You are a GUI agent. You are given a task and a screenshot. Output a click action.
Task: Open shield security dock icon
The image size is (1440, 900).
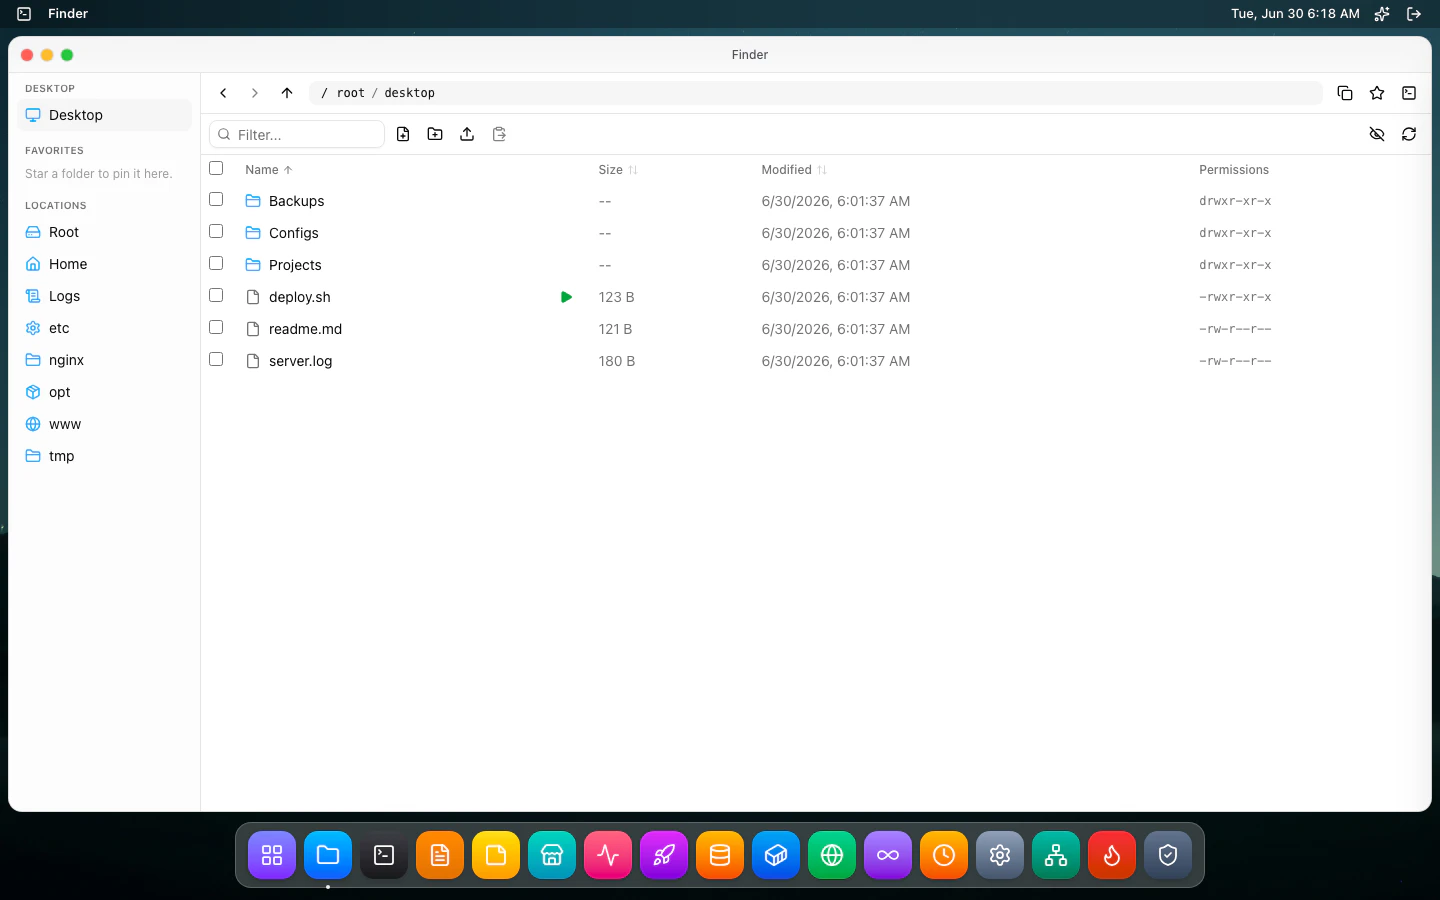[1168, 855]
